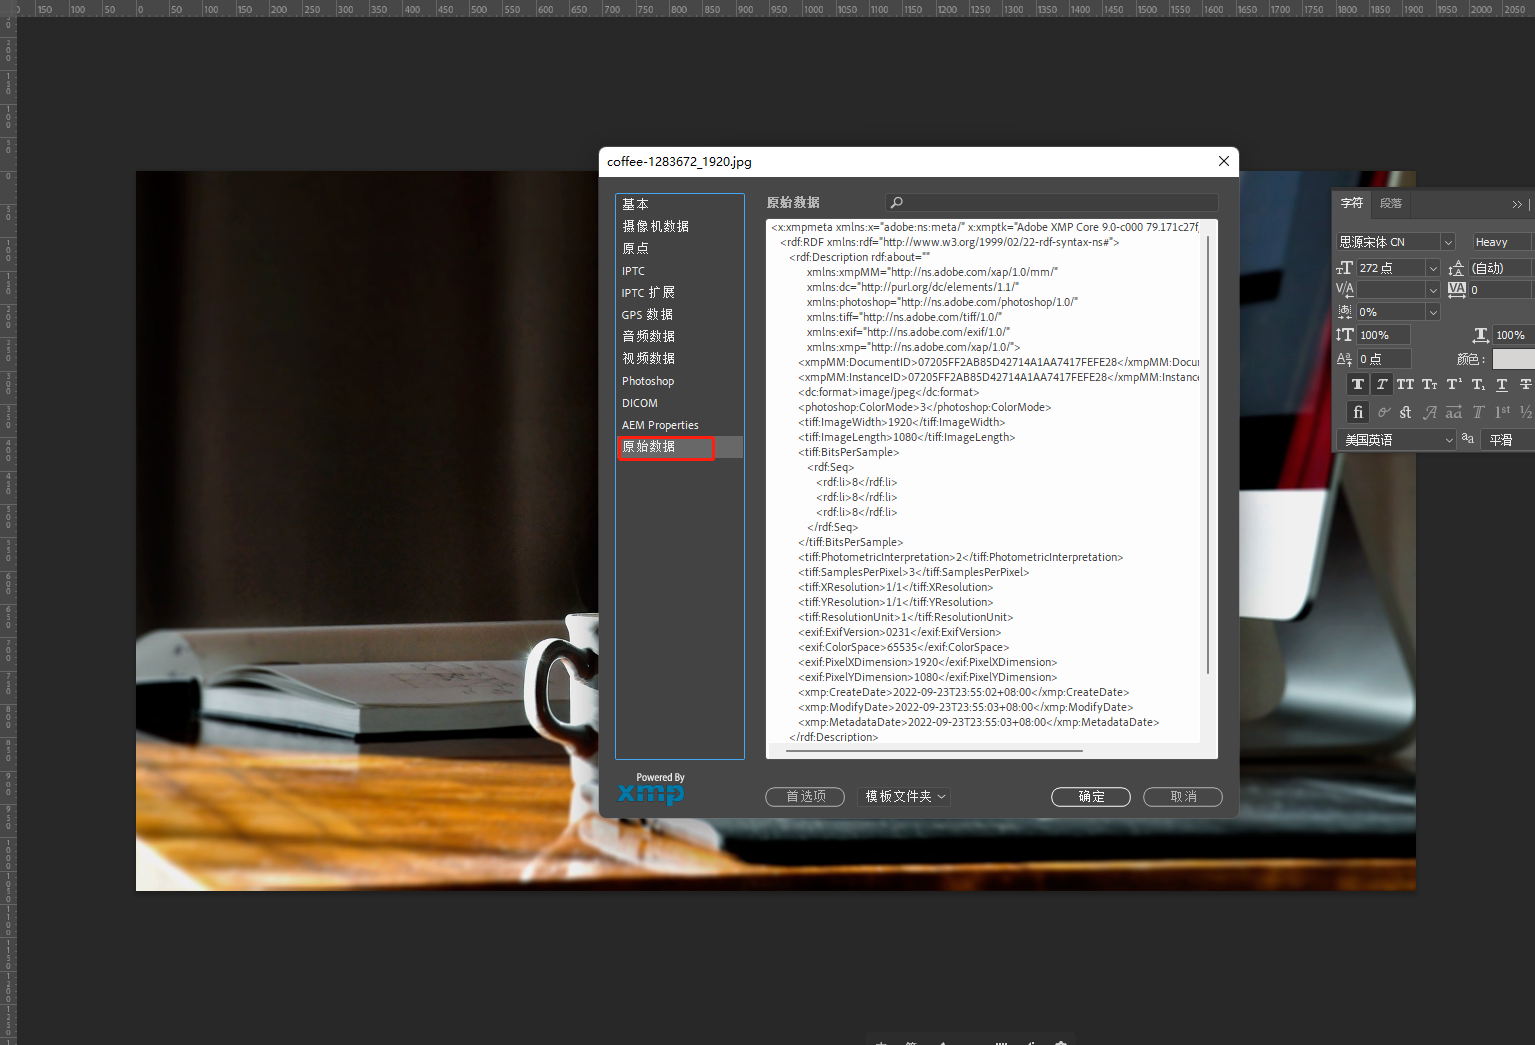Select 基本 in metadata sidebar
The width and height of the screenshot is (1535, 1045).
coord(679,204)
